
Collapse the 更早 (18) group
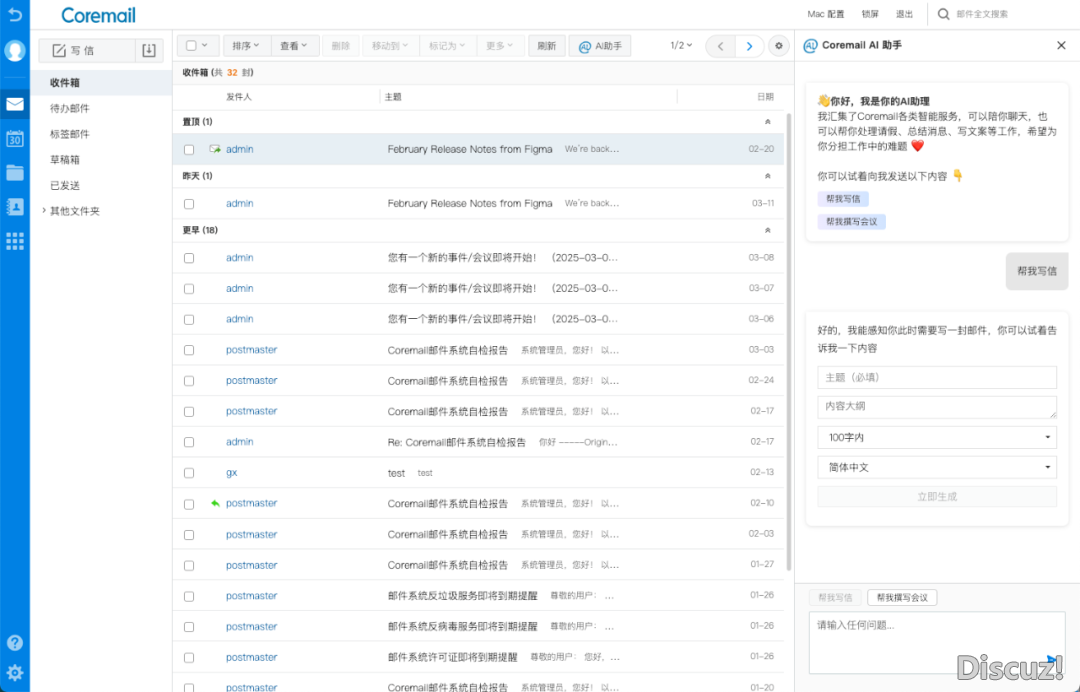coord(767,231)
